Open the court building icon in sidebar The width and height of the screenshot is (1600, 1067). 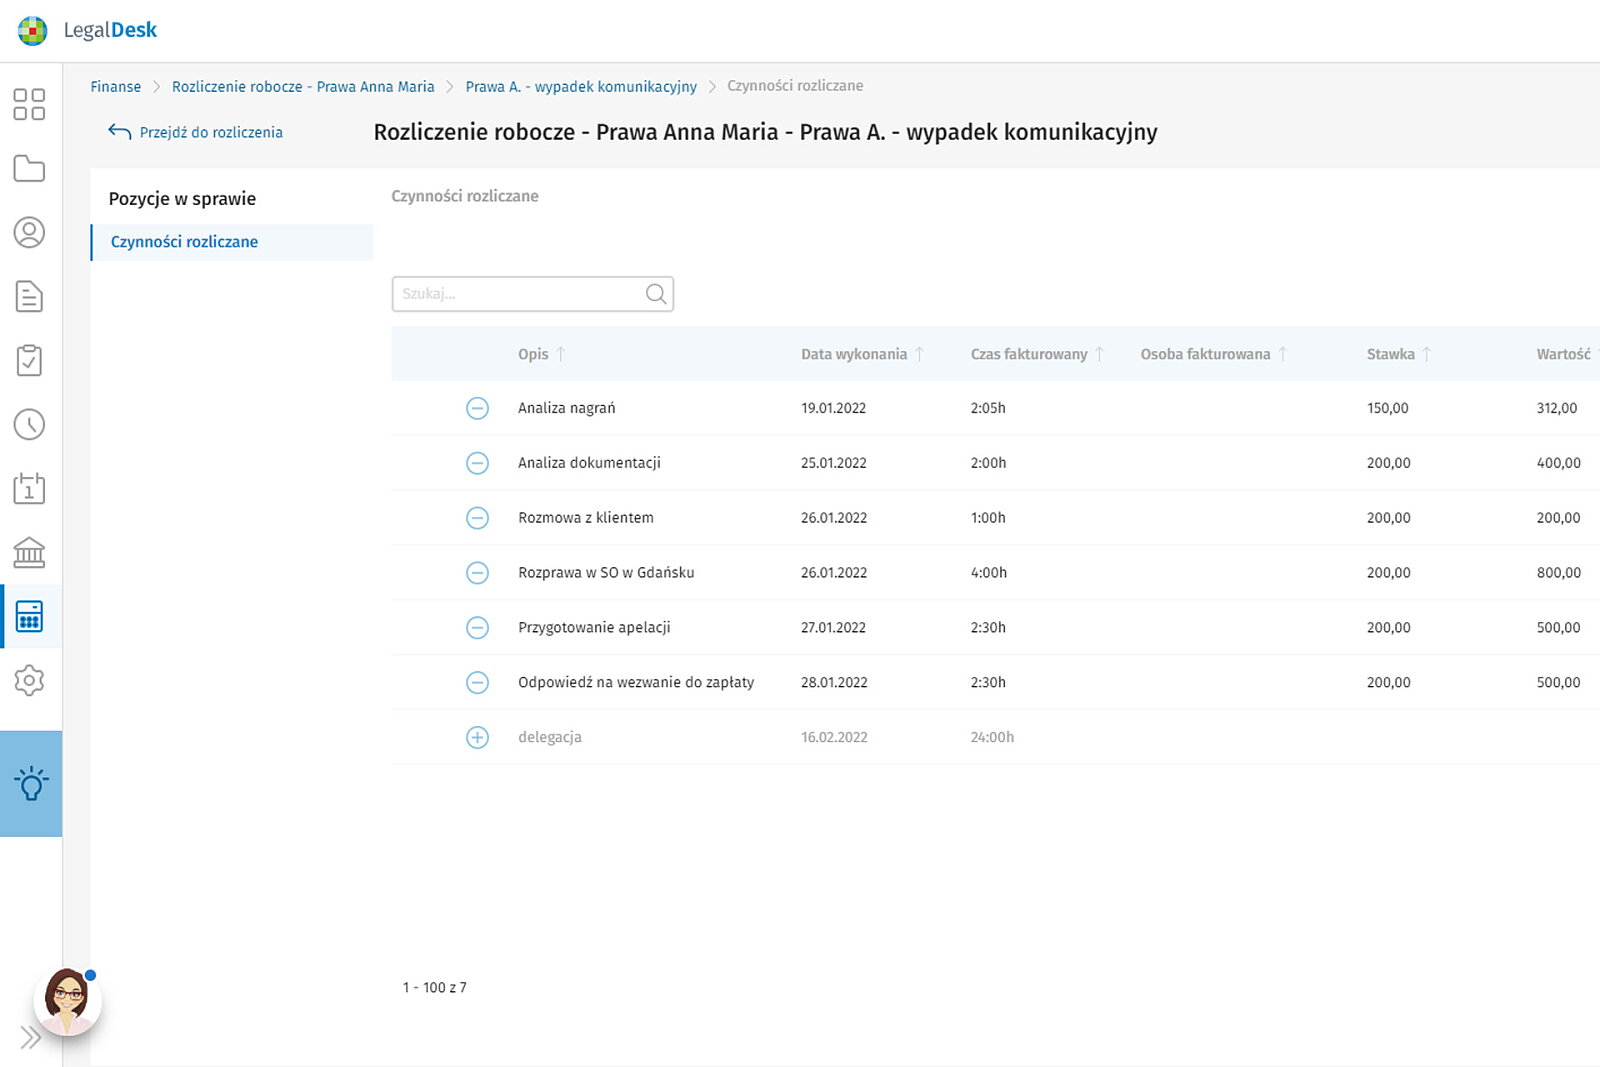[29, 552]
